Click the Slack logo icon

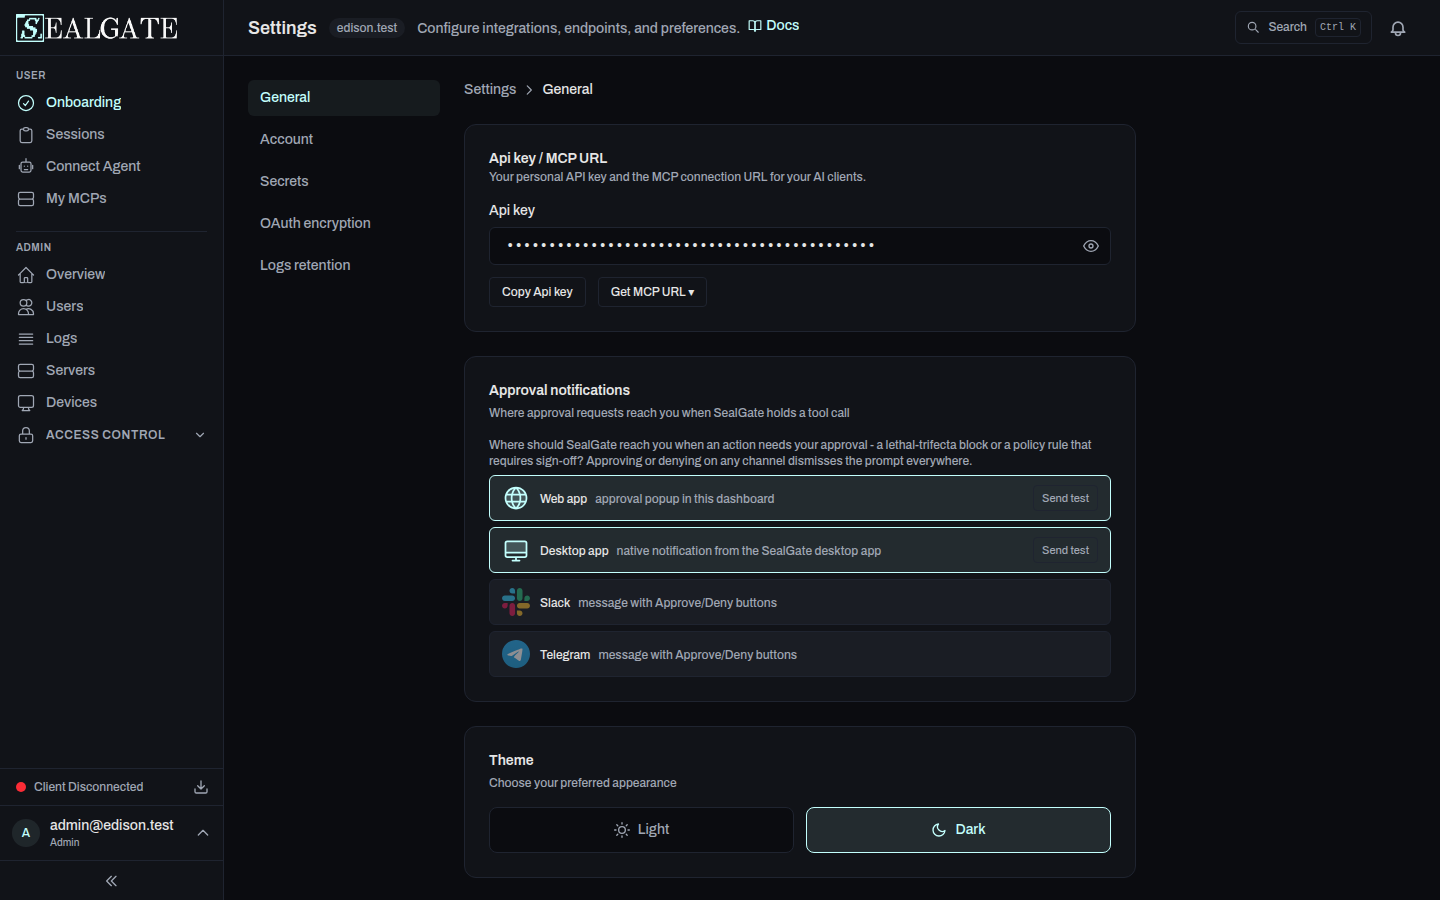coord(516,602)
